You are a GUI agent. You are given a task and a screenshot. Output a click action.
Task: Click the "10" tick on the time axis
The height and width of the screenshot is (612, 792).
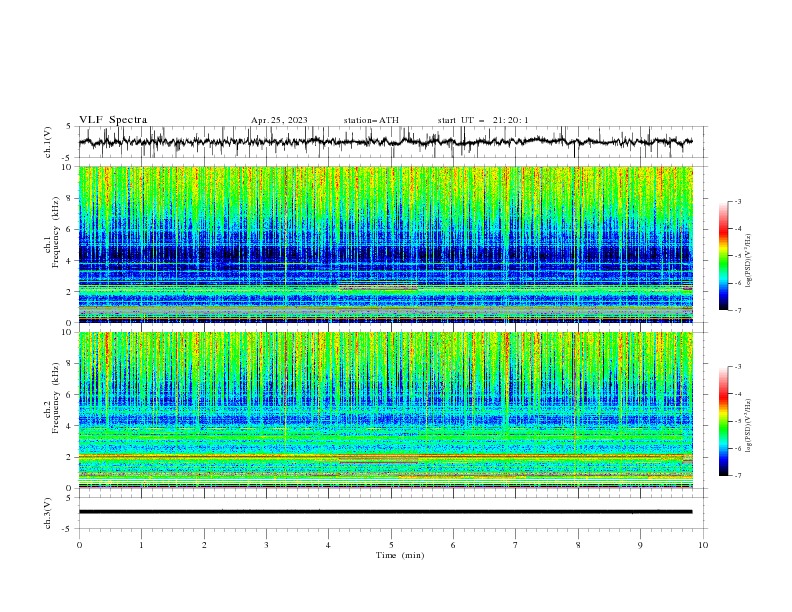[x=703, y=545]
